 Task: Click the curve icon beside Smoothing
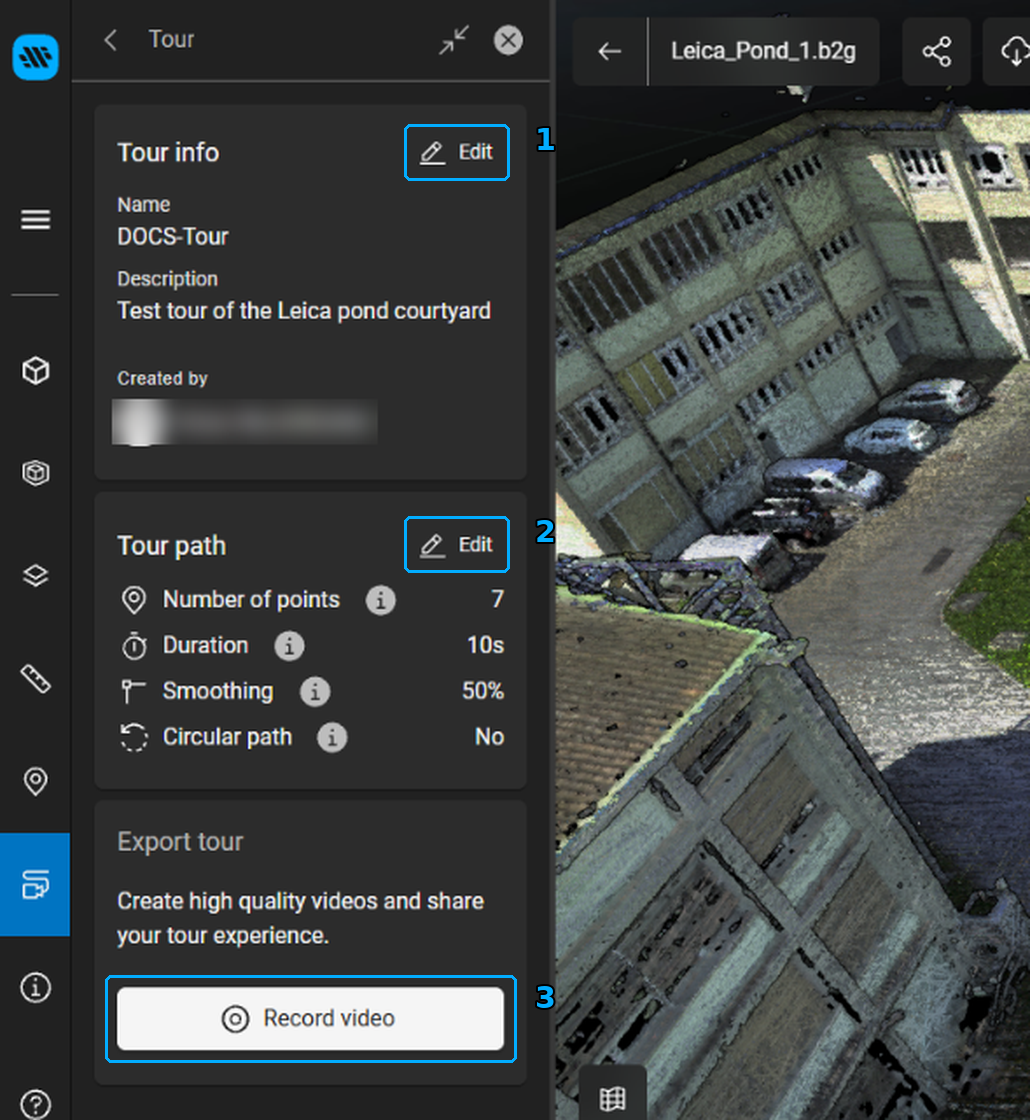(133, 691)
